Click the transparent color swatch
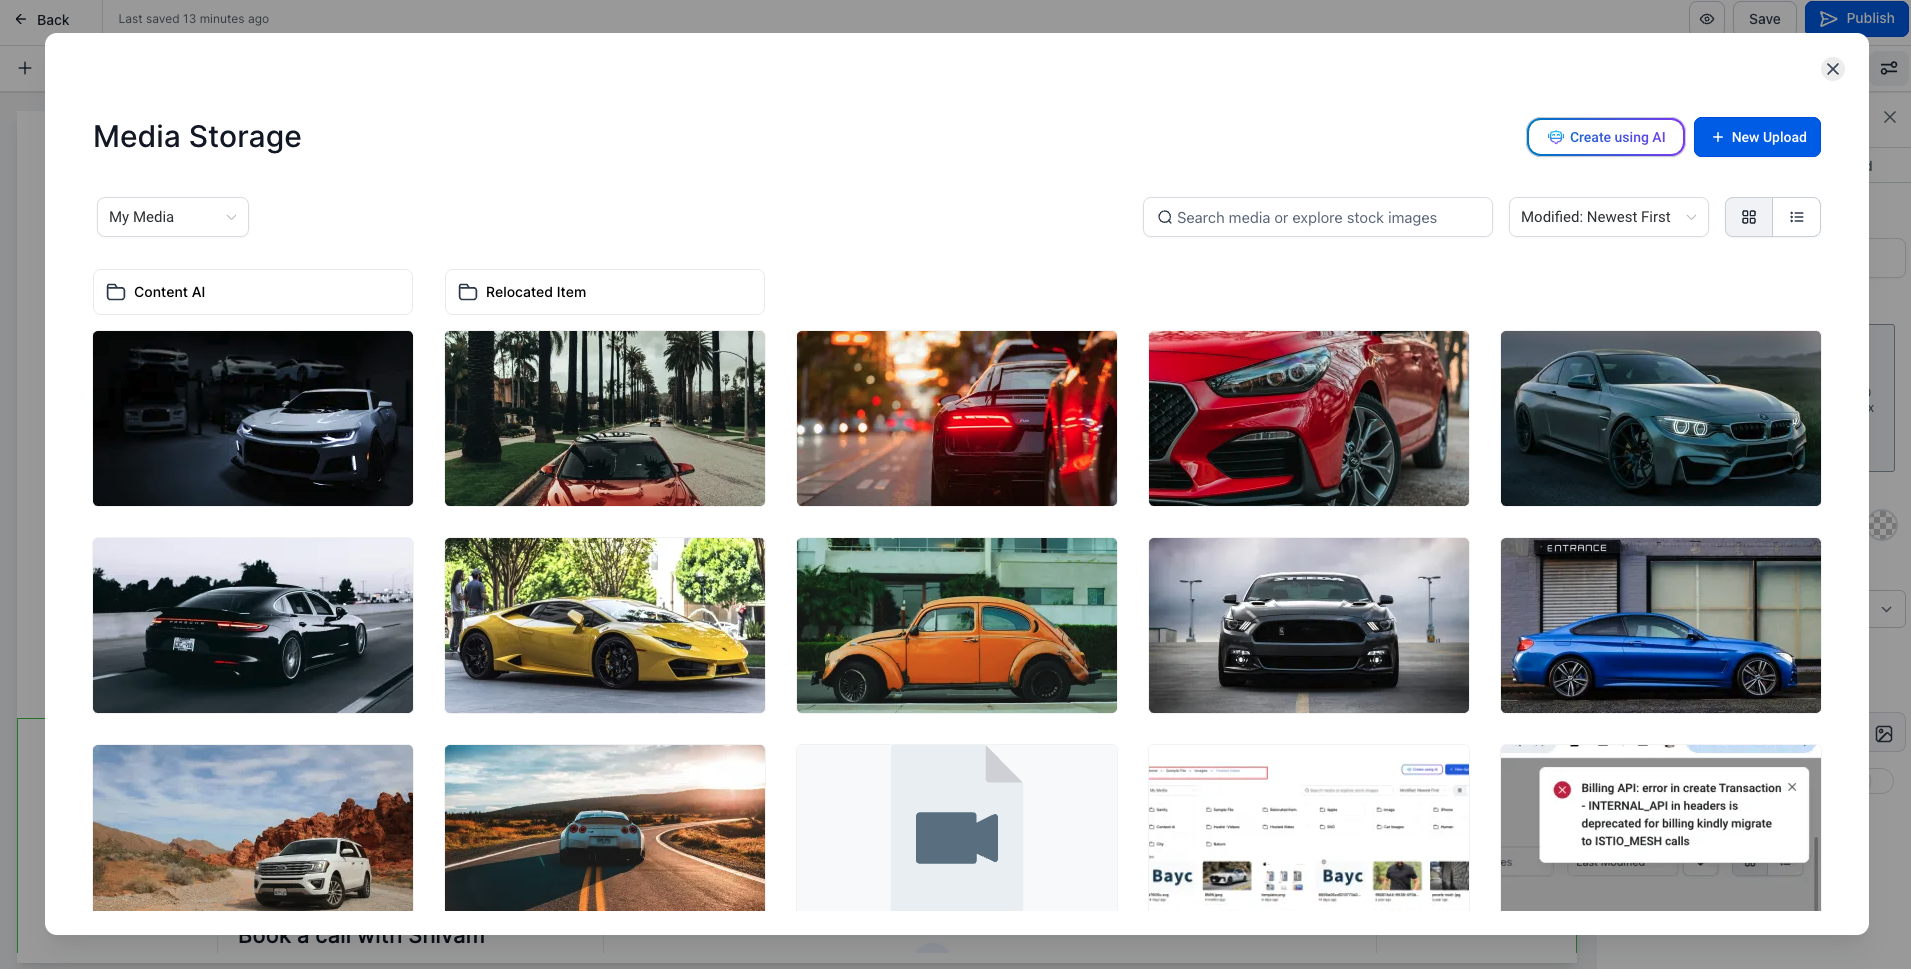Viewport: 1911px width, 969px height. tap(1883, 525)
